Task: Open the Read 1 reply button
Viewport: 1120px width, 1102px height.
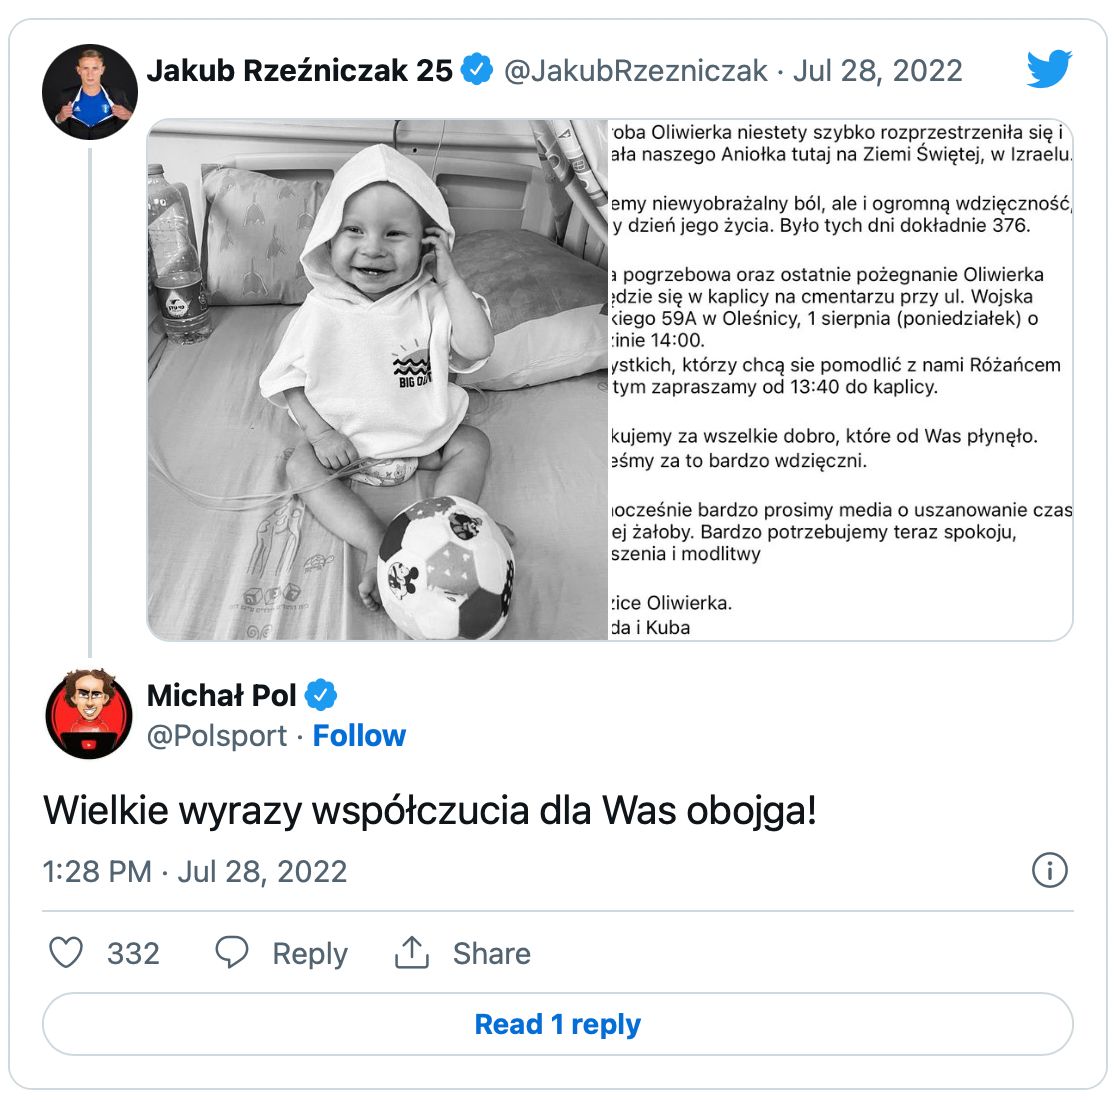Action: (x=558, y=1023)
